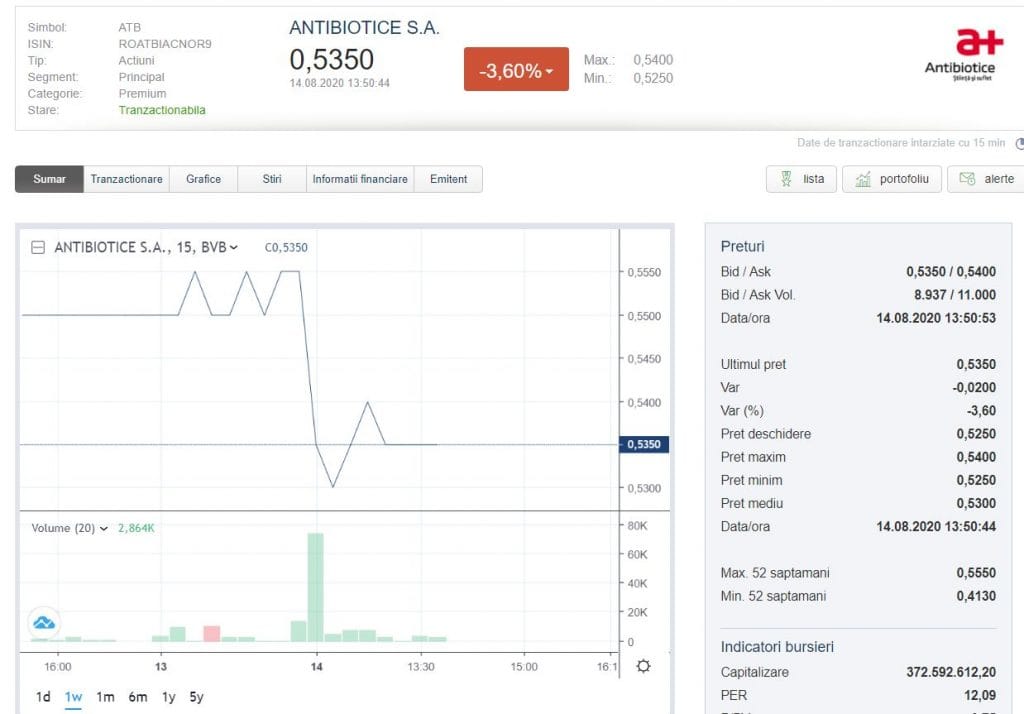Click the delayed data clock icon
This screenshot has width=1024, height=714.
tap(1019, 143)
